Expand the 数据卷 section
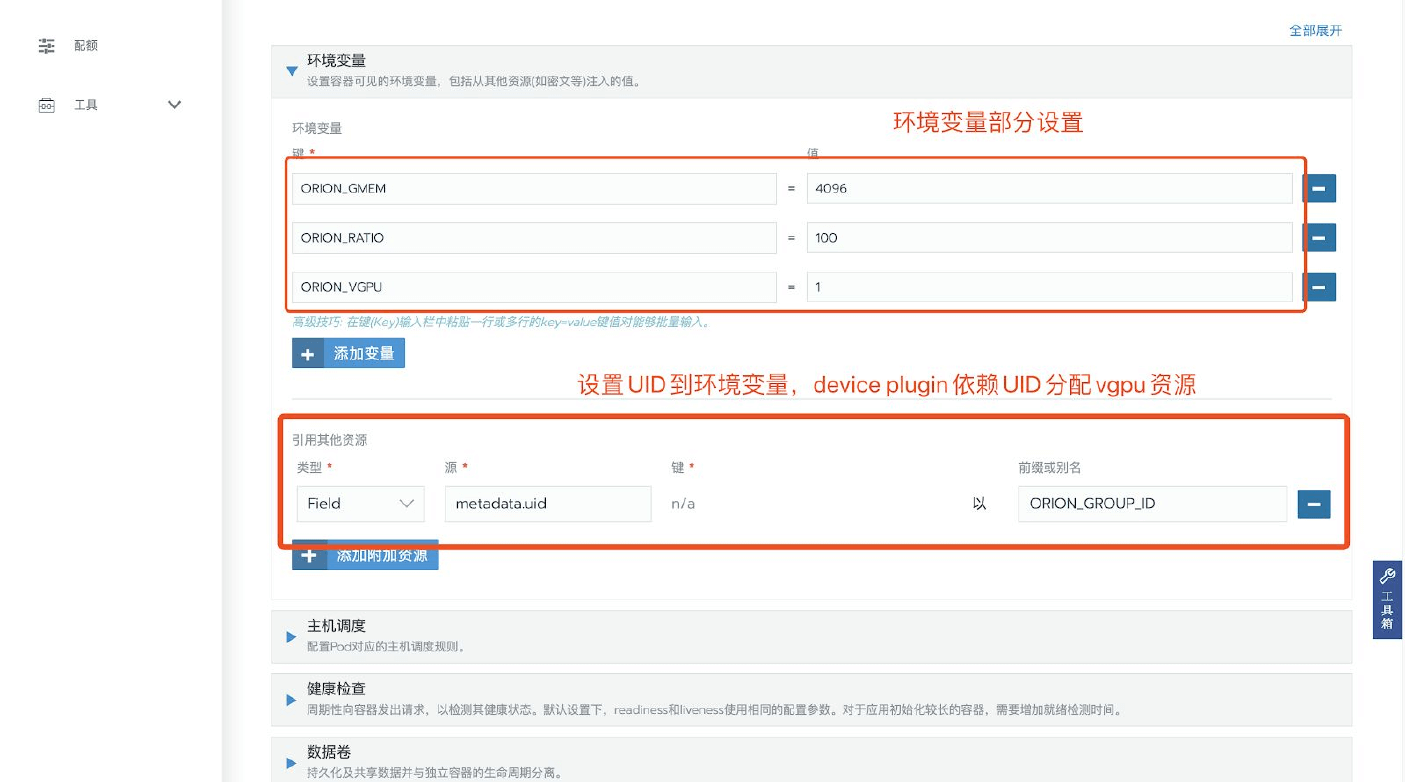This screenshot has height=782, width=1405. pyautogui.click(x=292, y=762)
